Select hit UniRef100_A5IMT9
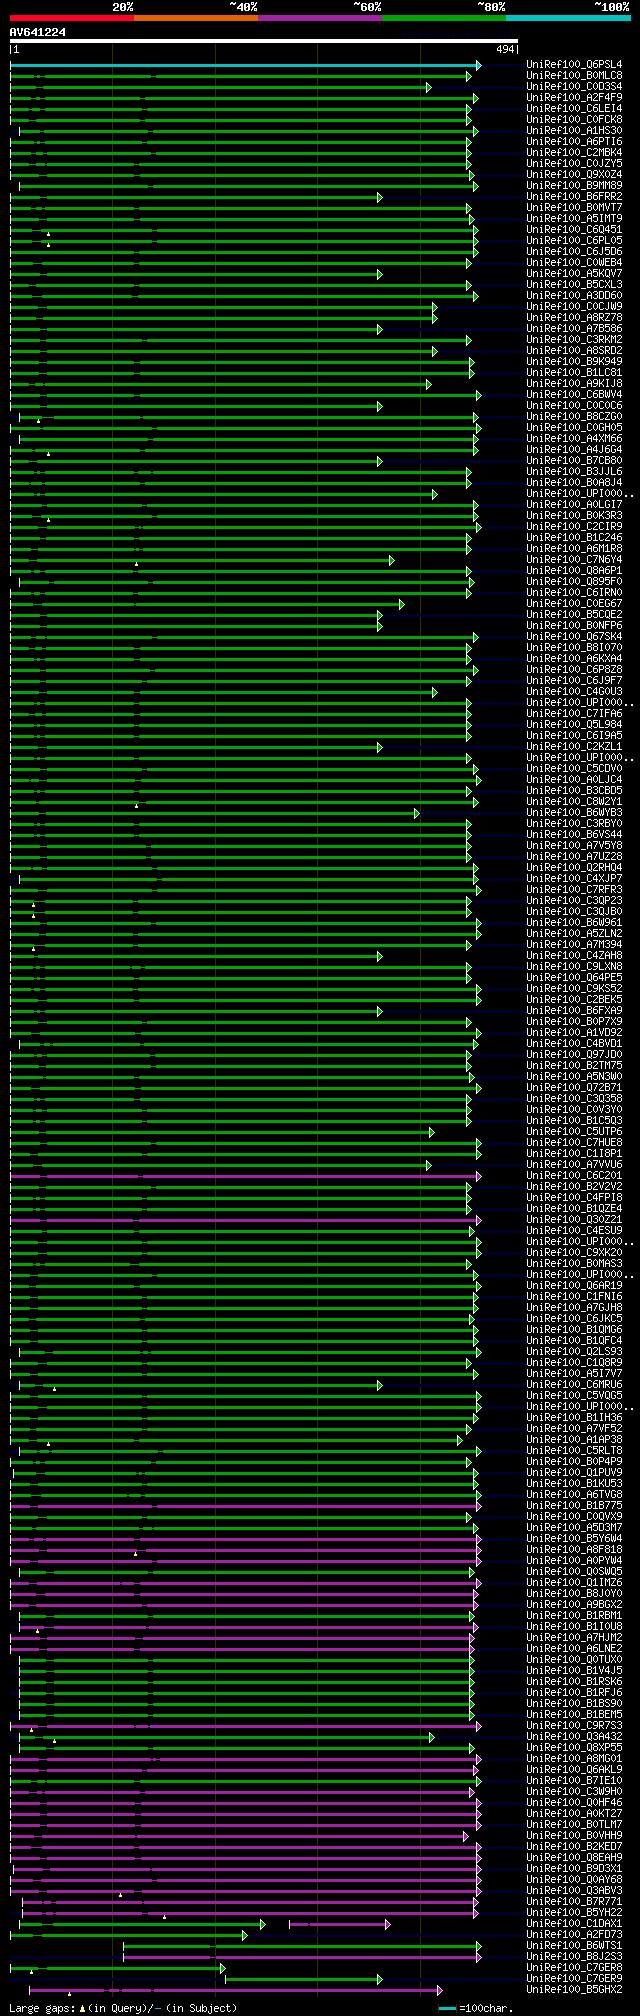Image resolution: width=640 pixels, height=2016 pixels. (575, 218)
